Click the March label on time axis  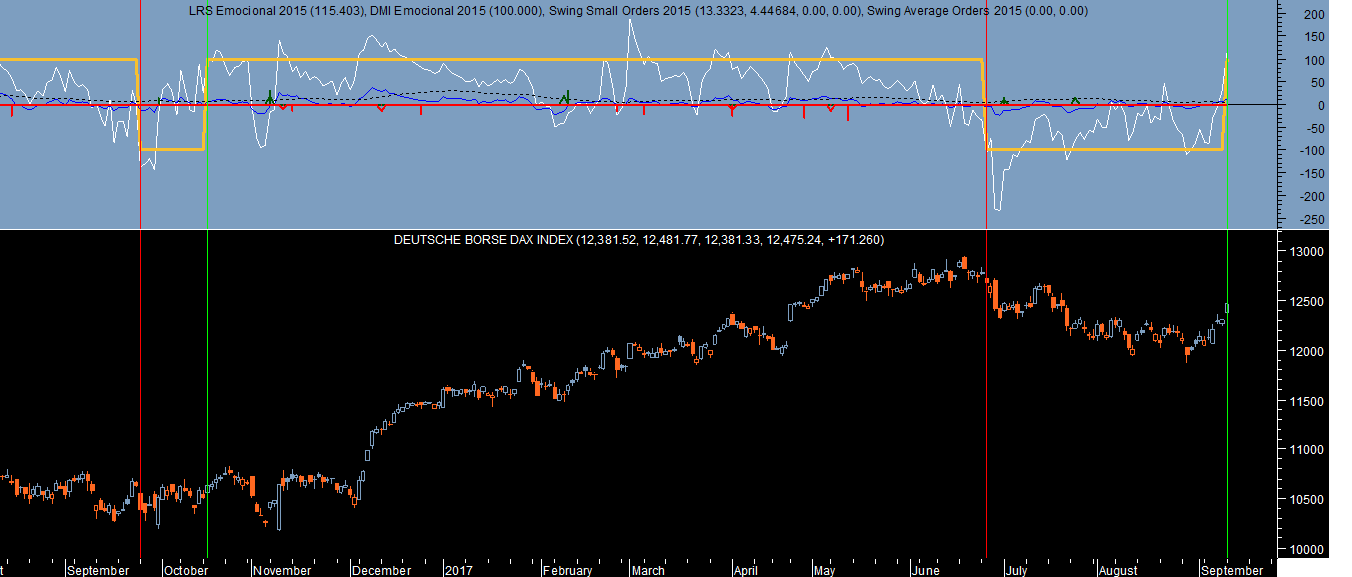(x=648, y=570)
